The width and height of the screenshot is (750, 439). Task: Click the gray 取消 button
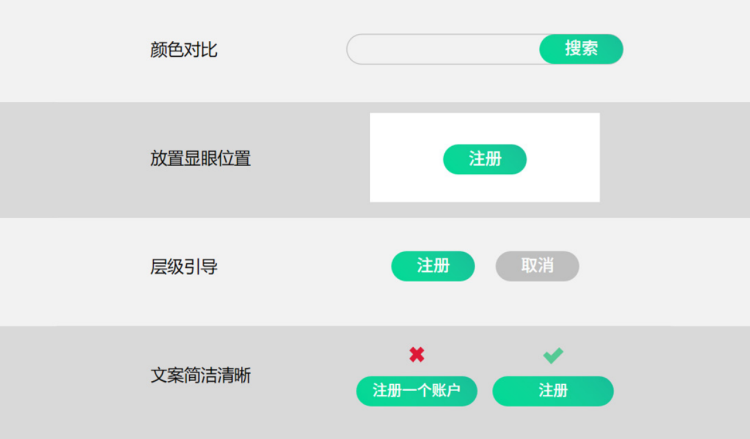click(537, 266)
